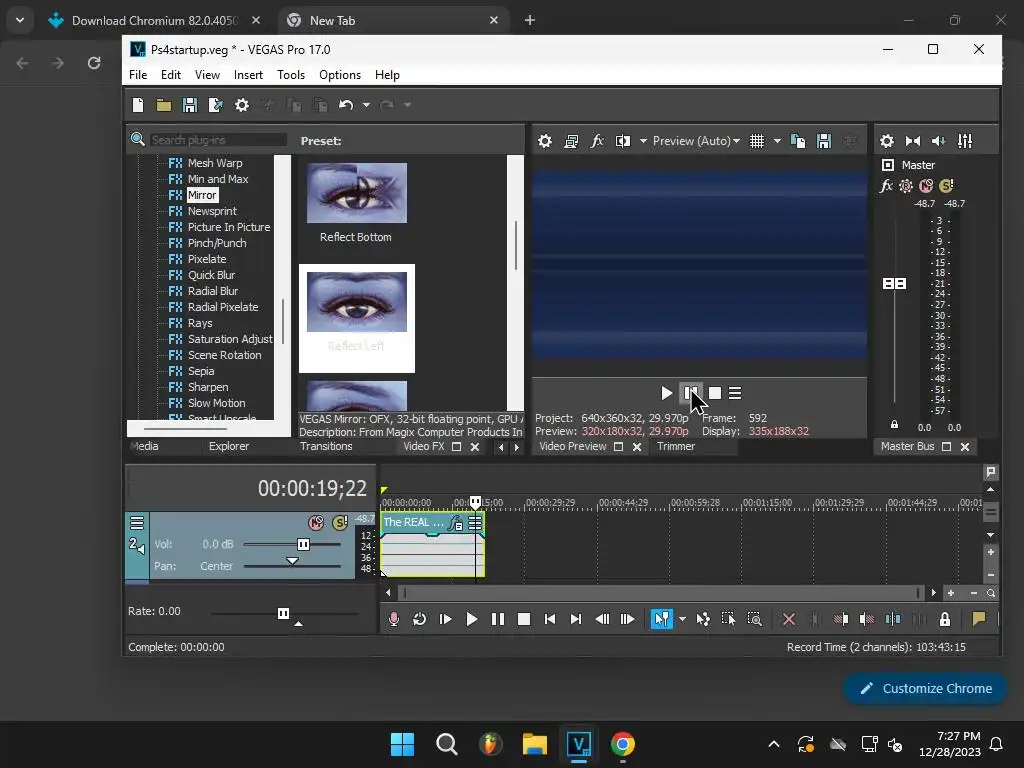Screen dimensions: 1024x768
Task: Go to start of project
Action: click(x=550, y=619)
